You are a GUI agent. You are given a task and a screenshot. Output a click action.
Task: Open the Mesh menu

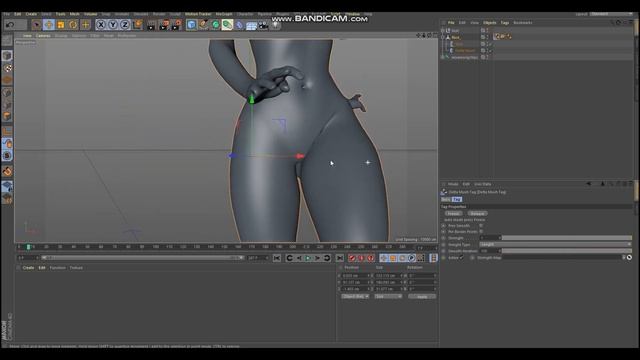[75, 14]
